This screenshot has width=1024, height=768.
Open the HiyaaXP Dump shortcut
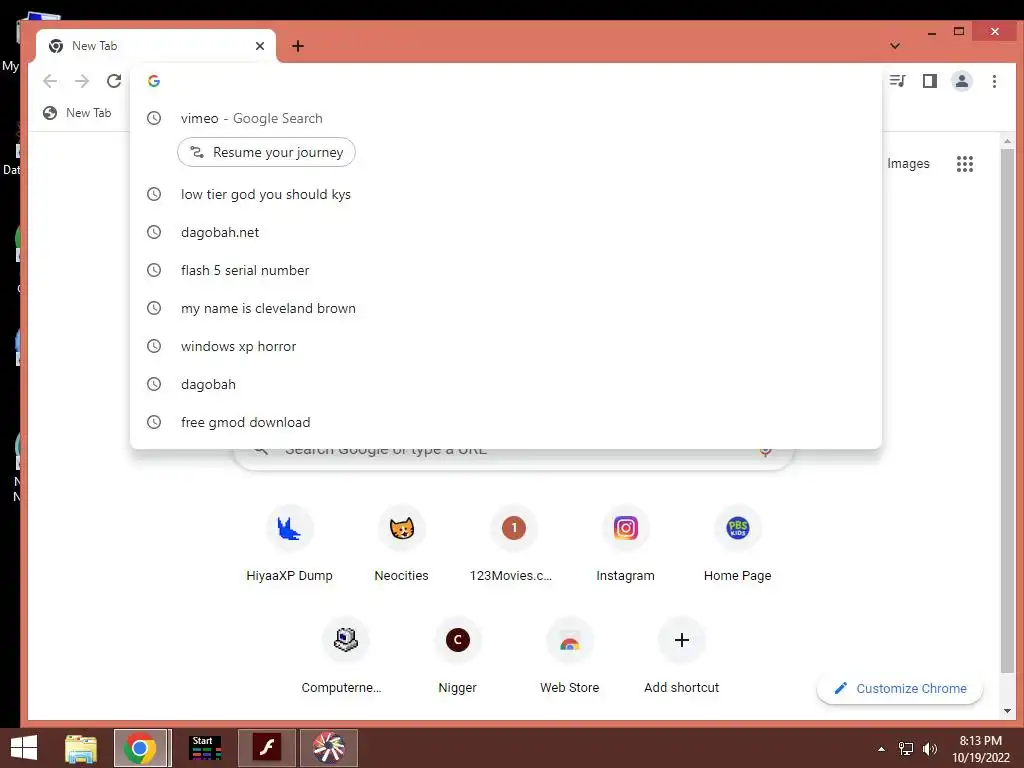coord(289,544)
